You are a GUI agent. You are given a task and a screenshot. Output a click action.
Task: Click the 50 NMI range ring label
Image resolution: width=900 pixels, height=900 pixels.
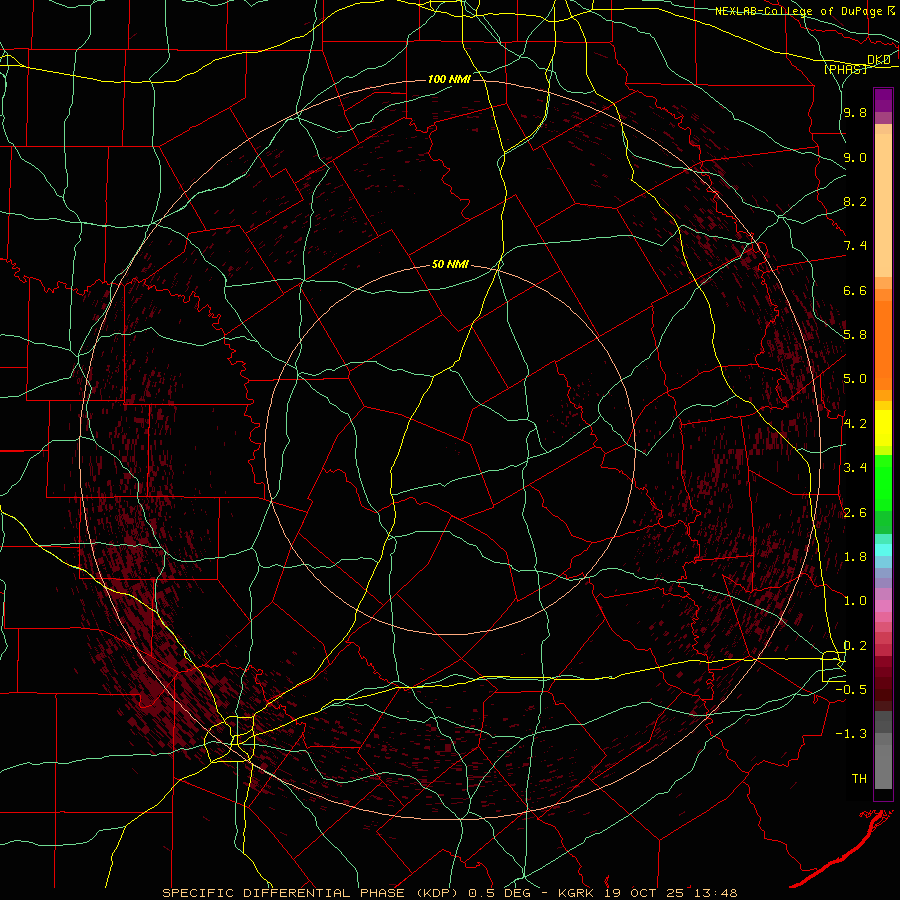pyautogui.click(x=450, y=264)
